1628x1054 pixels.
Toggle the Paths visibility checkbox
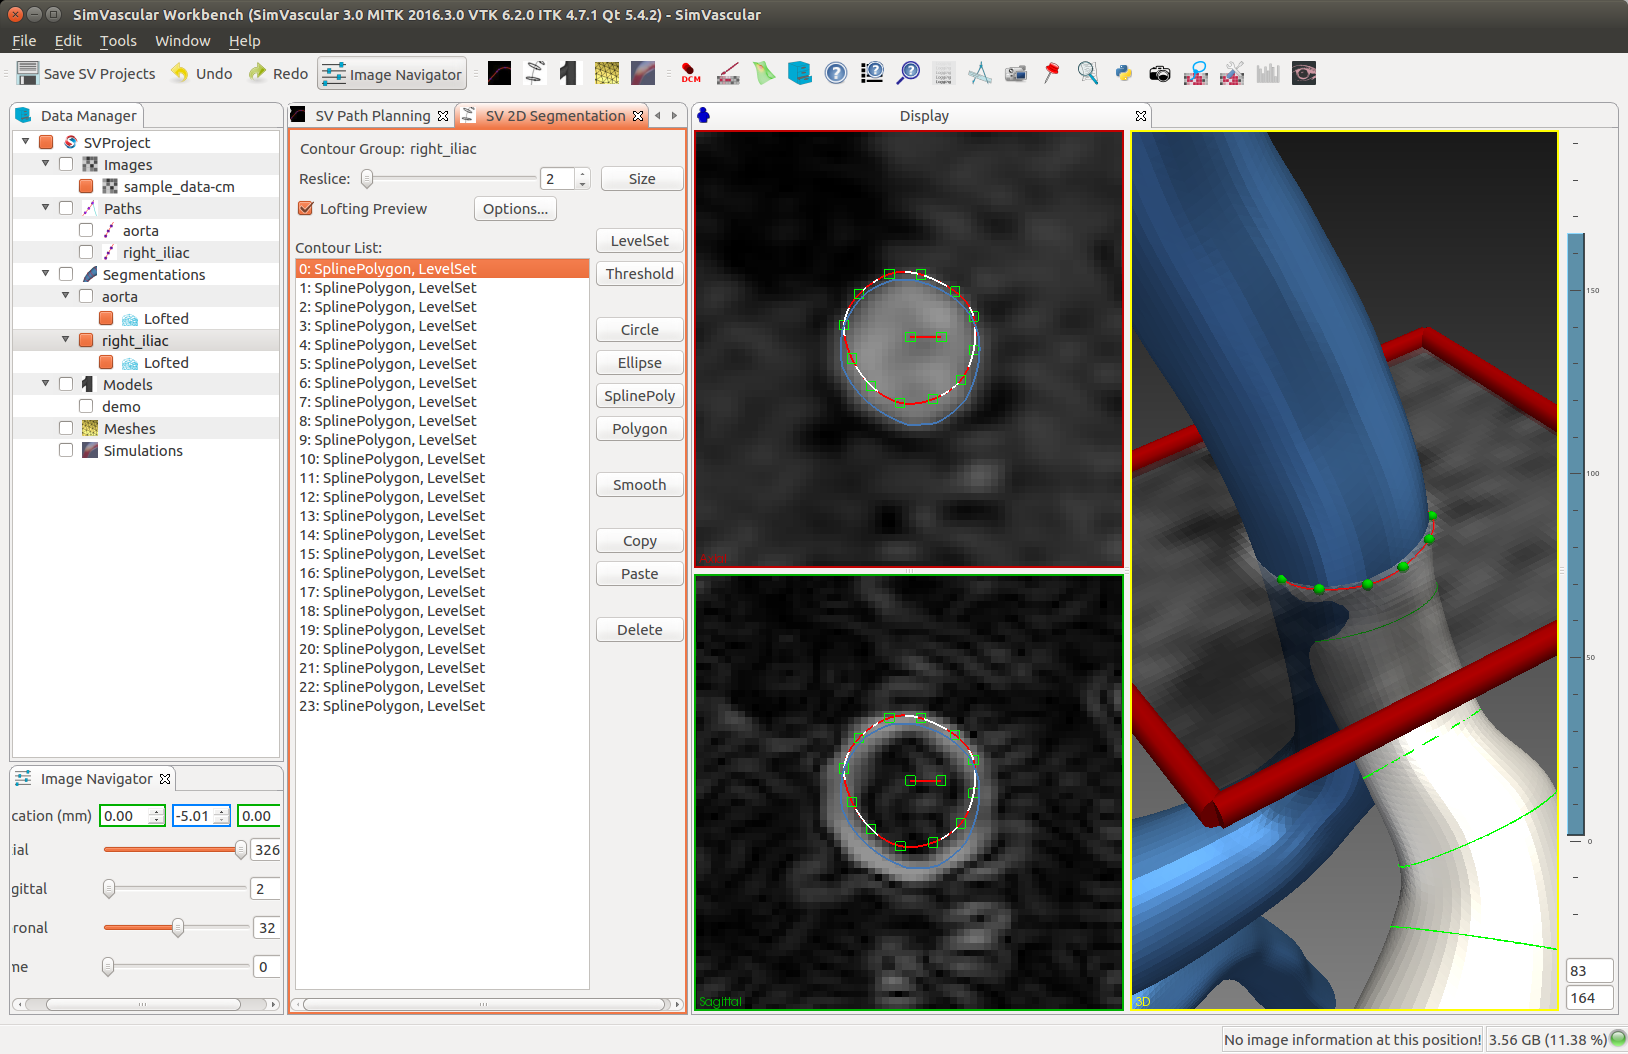[x=66, y=208]
